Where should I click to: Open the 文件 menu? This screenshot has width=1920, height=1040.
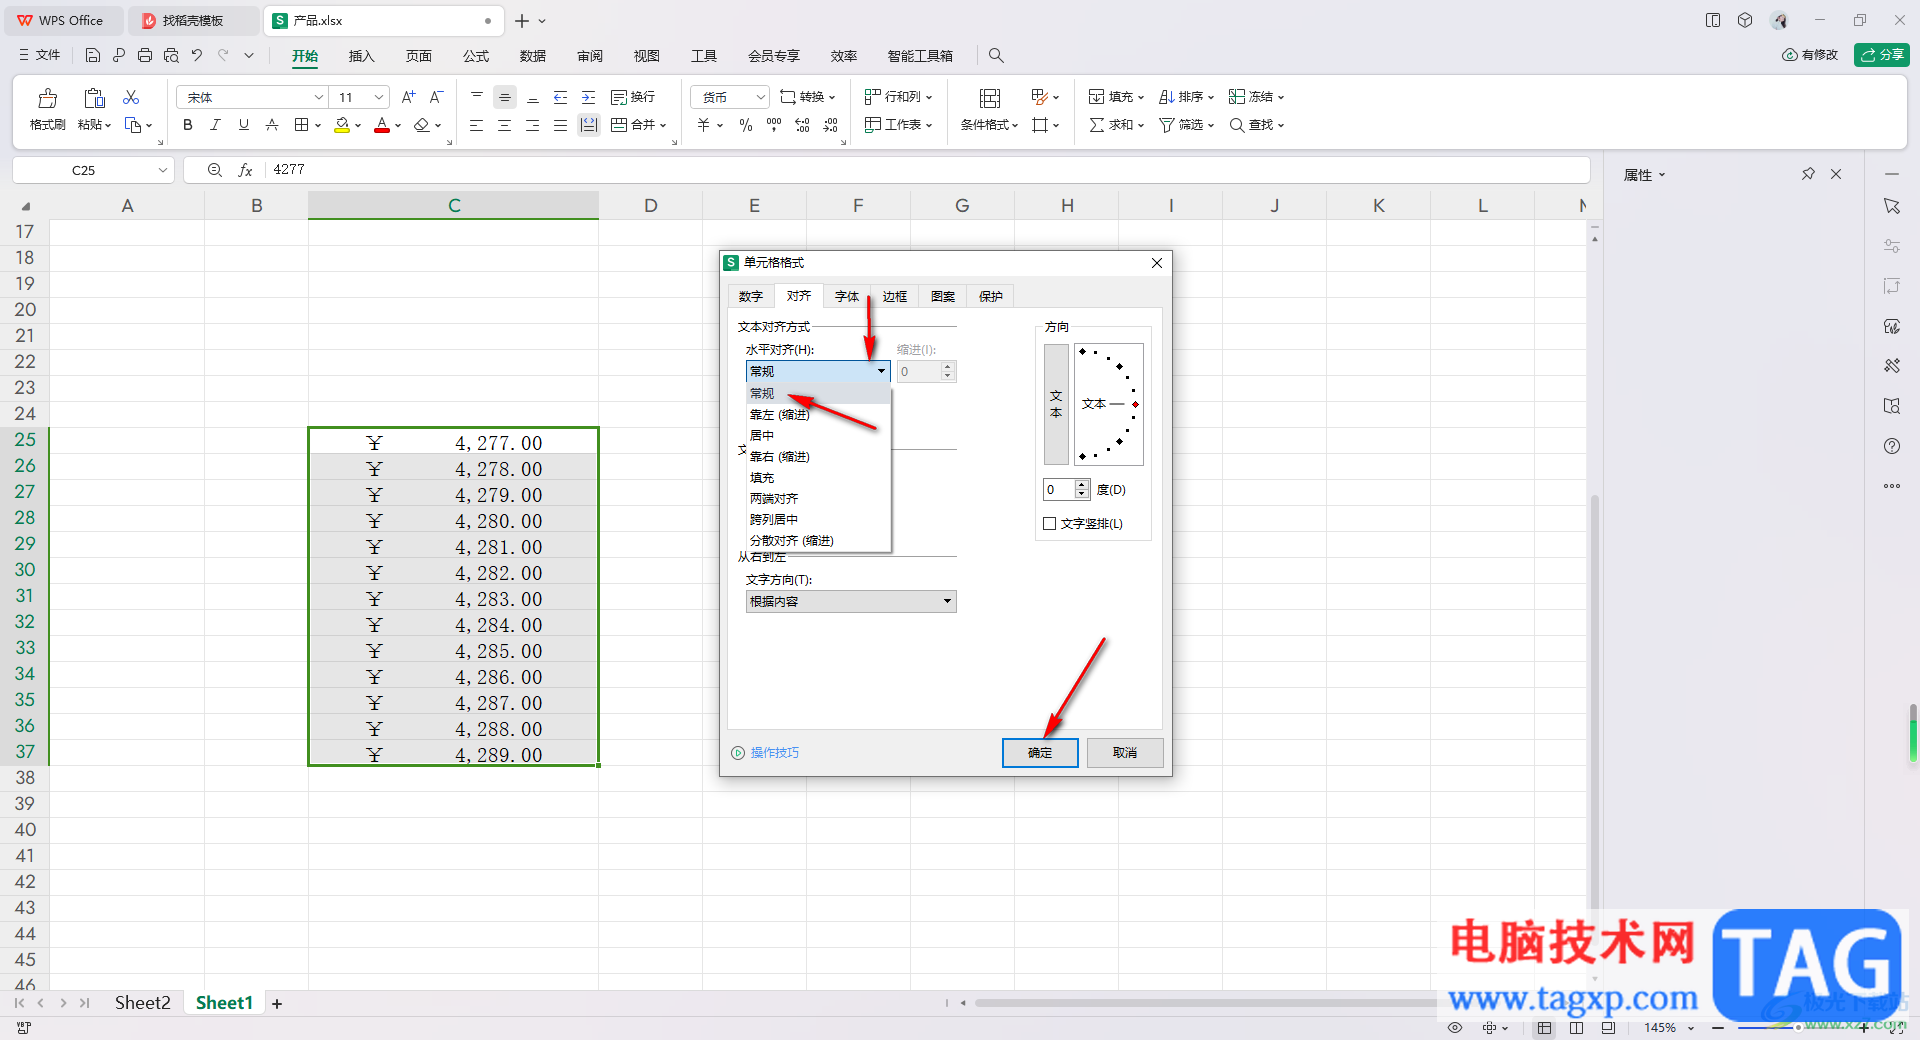[x=40, y=55]
